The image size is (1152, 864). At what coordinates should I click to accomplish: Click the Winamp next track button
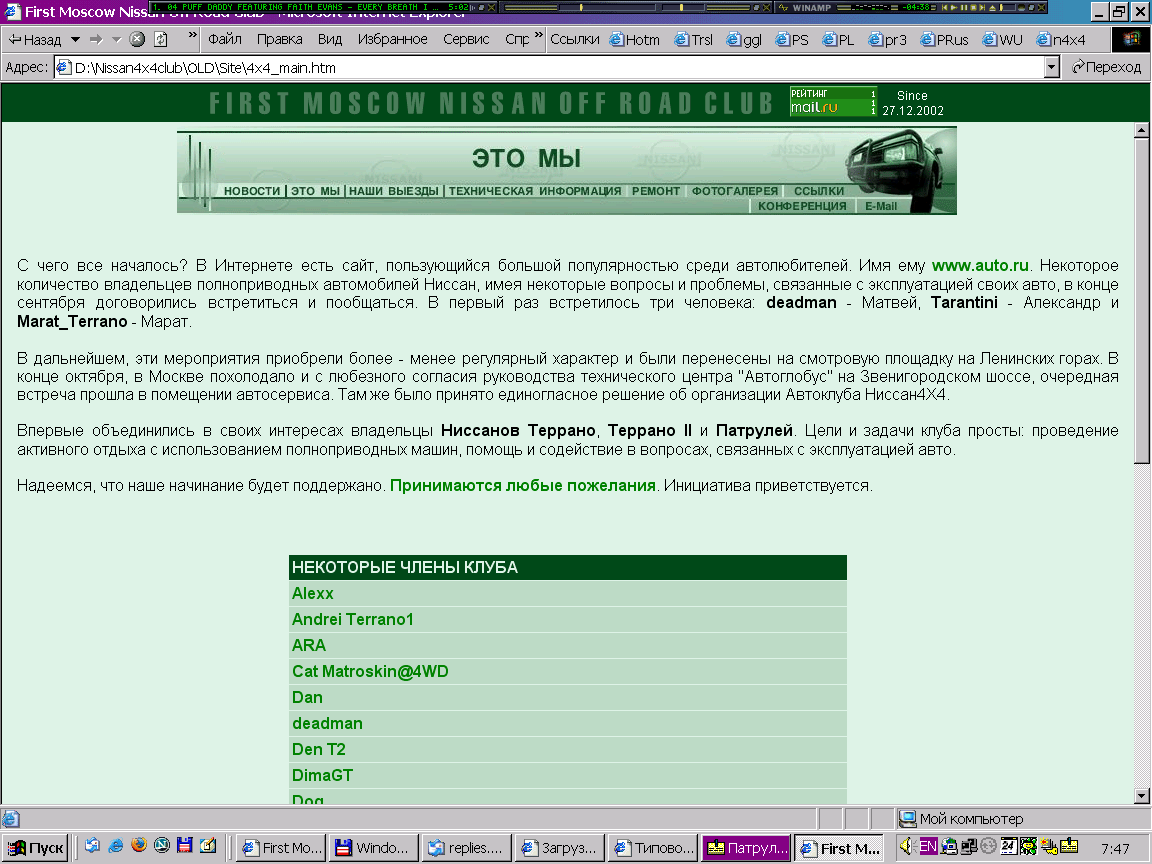[982, 7]
